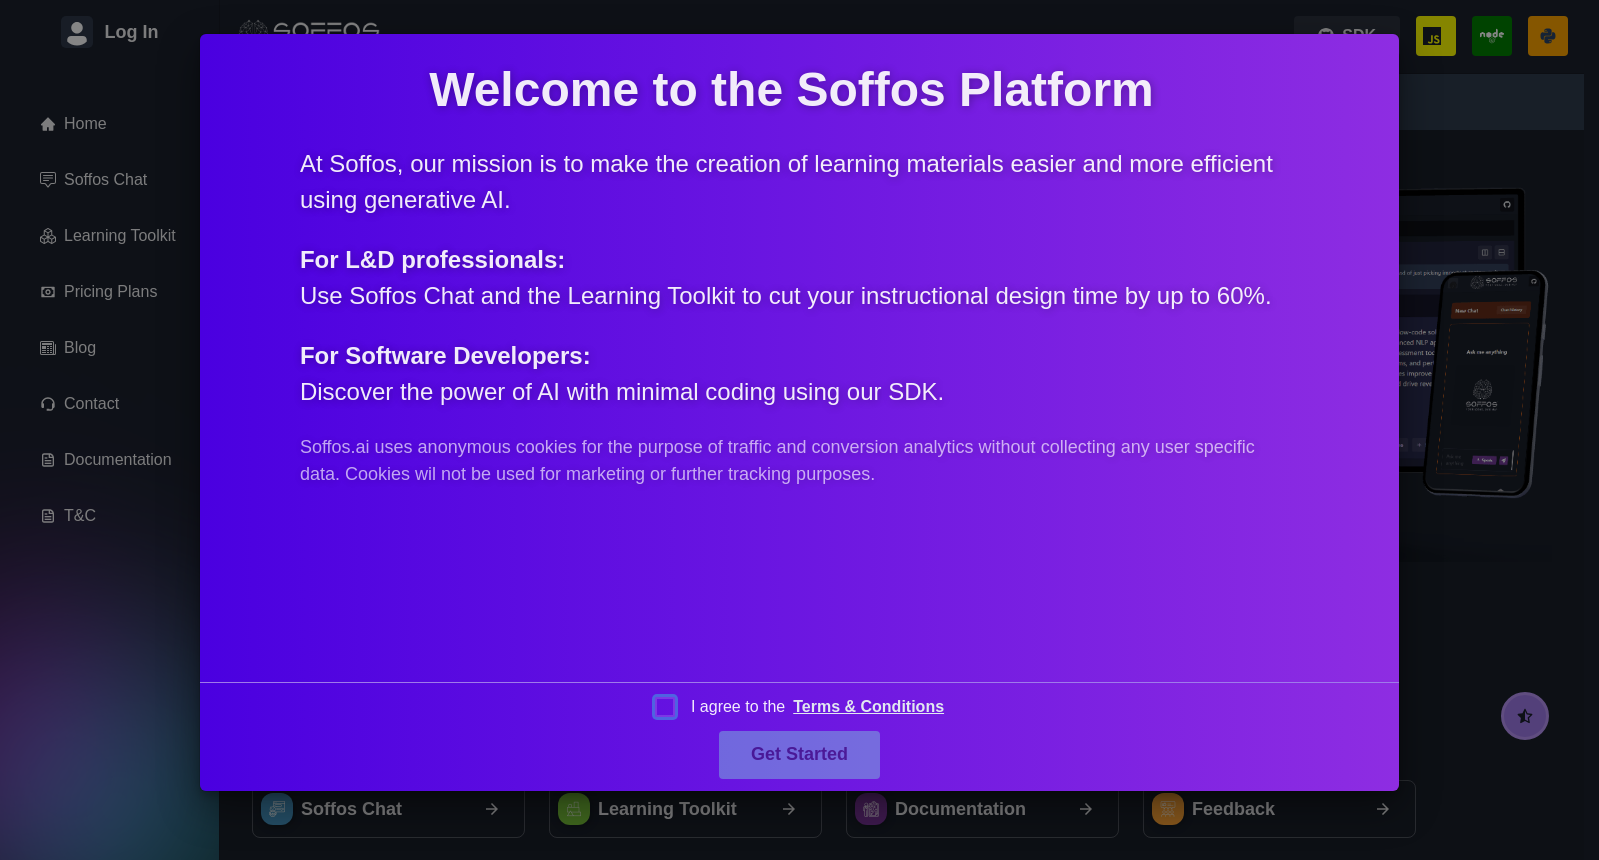Check the Terms & Conditions agreement checkbox
This screenshot has width=1599, height=860.
point(665,707)
